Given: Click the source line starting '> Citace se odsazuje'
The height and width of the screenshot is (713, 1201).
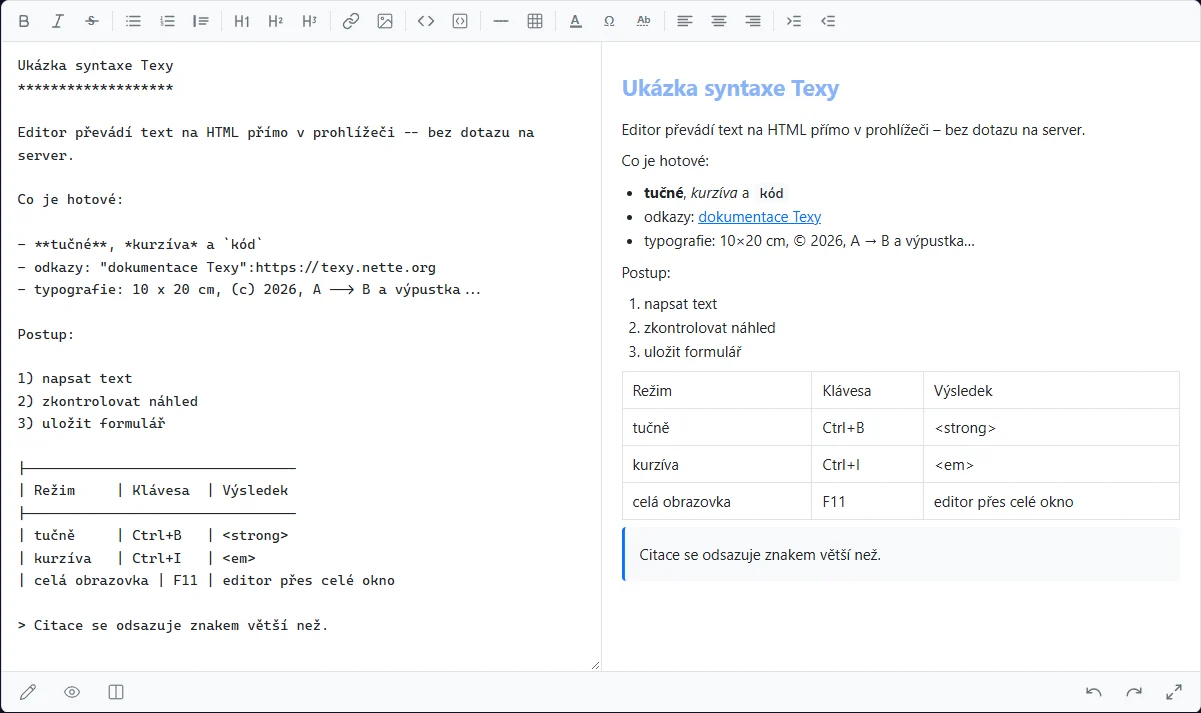Looking at the screenshot, I should (x=173, y=626).
